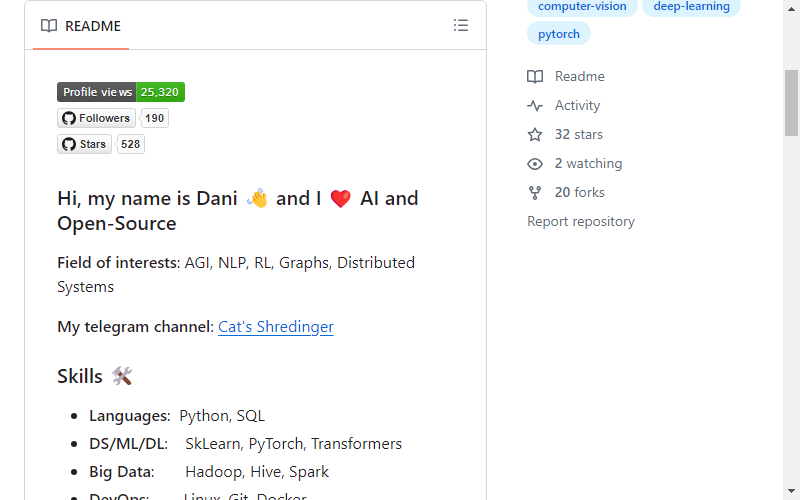
Task: Open the deep-learning topic tag
Action: [x=691, y=7]
